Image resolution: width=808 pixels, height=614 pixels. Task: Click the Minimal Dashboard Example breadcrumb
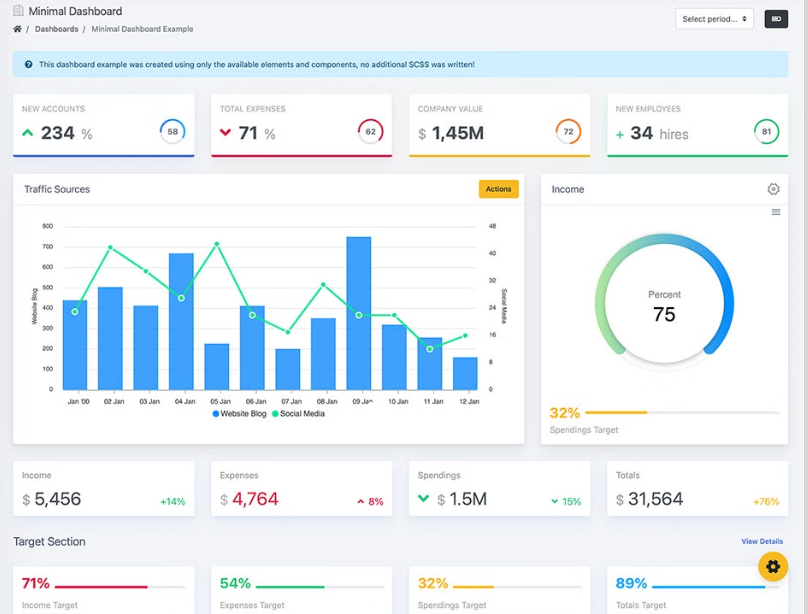coord(142,29)
